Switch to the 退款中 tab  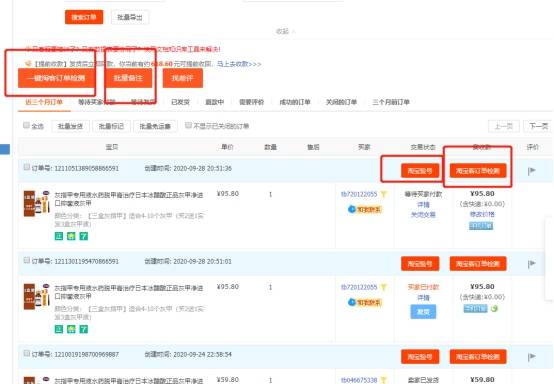pyautogui.click(x=214, y=102)
